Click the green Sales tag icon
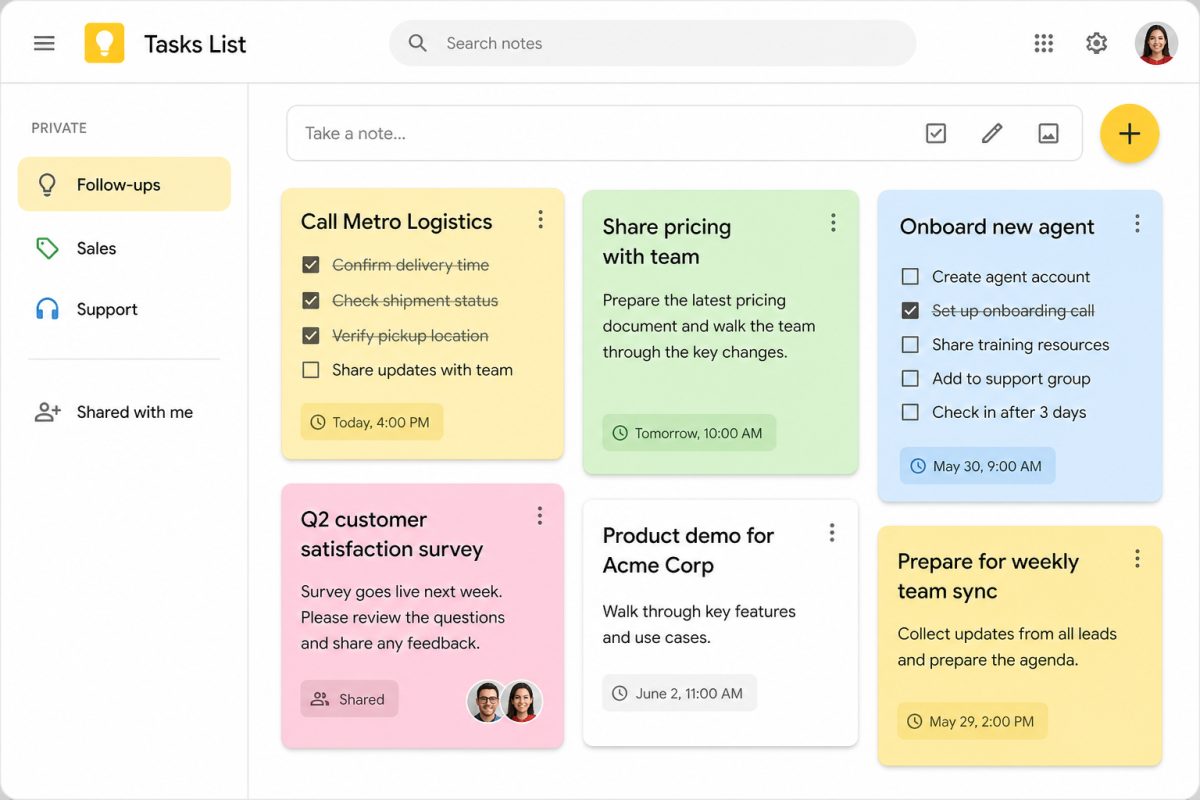1200x800 pixels. coord(47,248)
